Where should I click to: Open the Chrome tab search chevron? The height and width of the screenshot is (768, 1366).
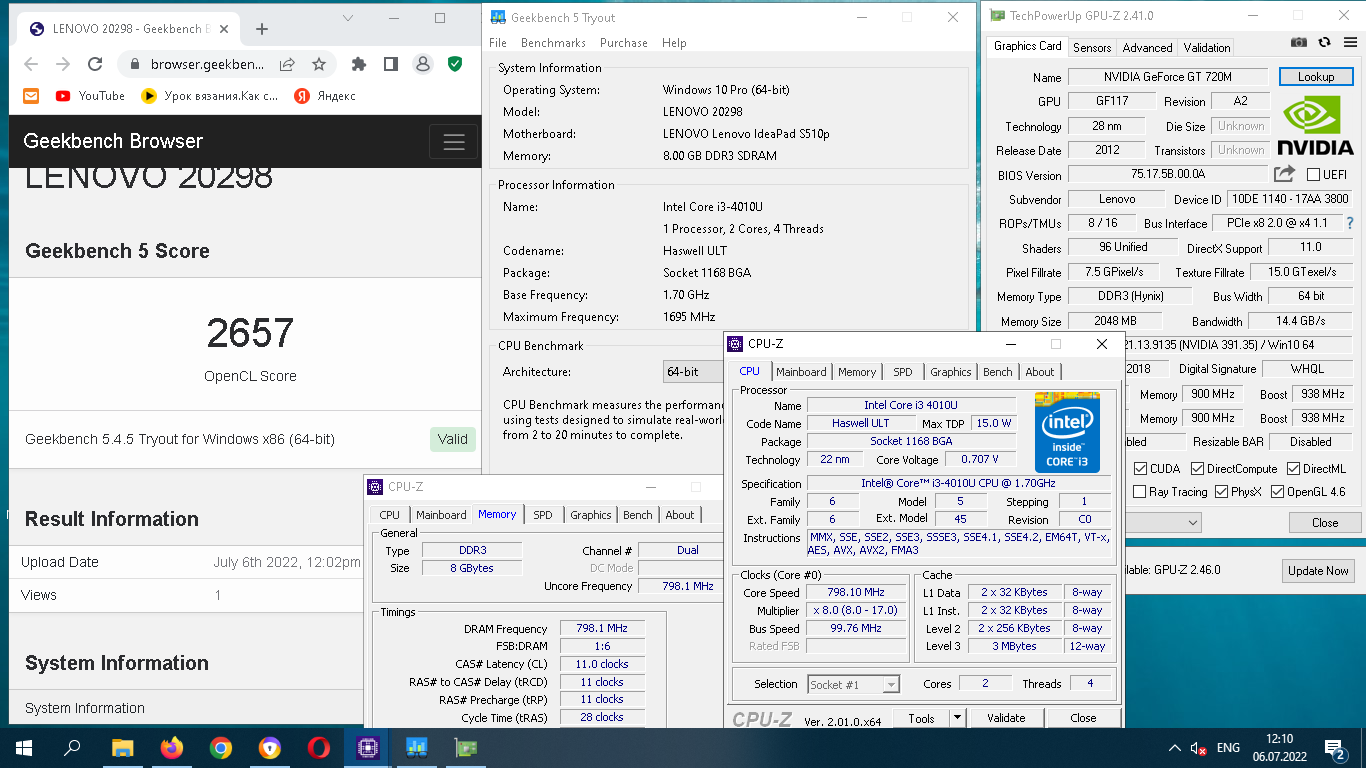pos(347,18)
